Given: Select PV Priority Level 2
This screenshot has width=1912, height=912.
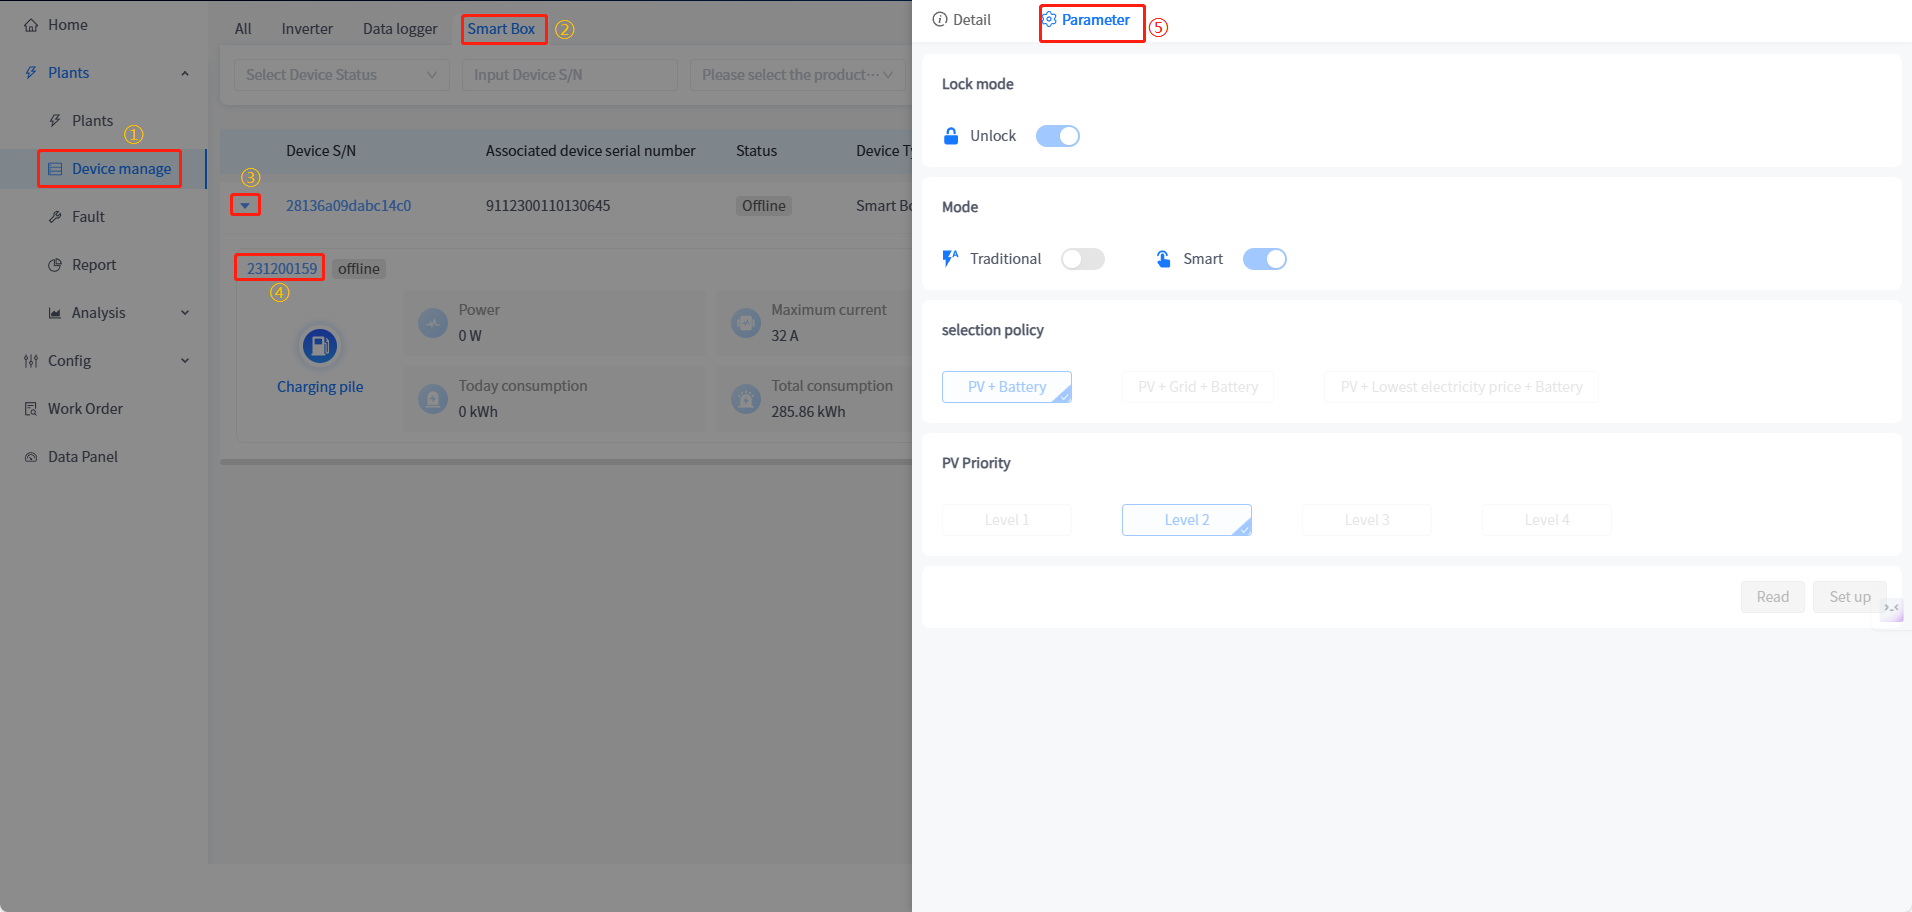Looking at the screenshot, I should click(x=1186, y=520).
